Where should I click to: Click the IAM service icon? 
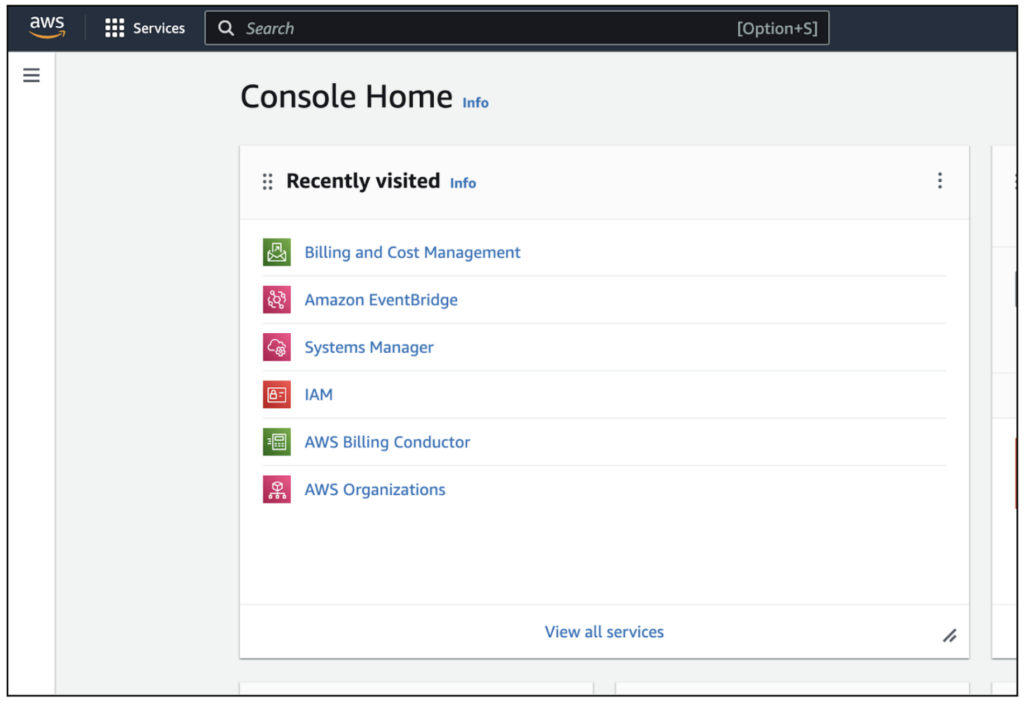(276, 395)
